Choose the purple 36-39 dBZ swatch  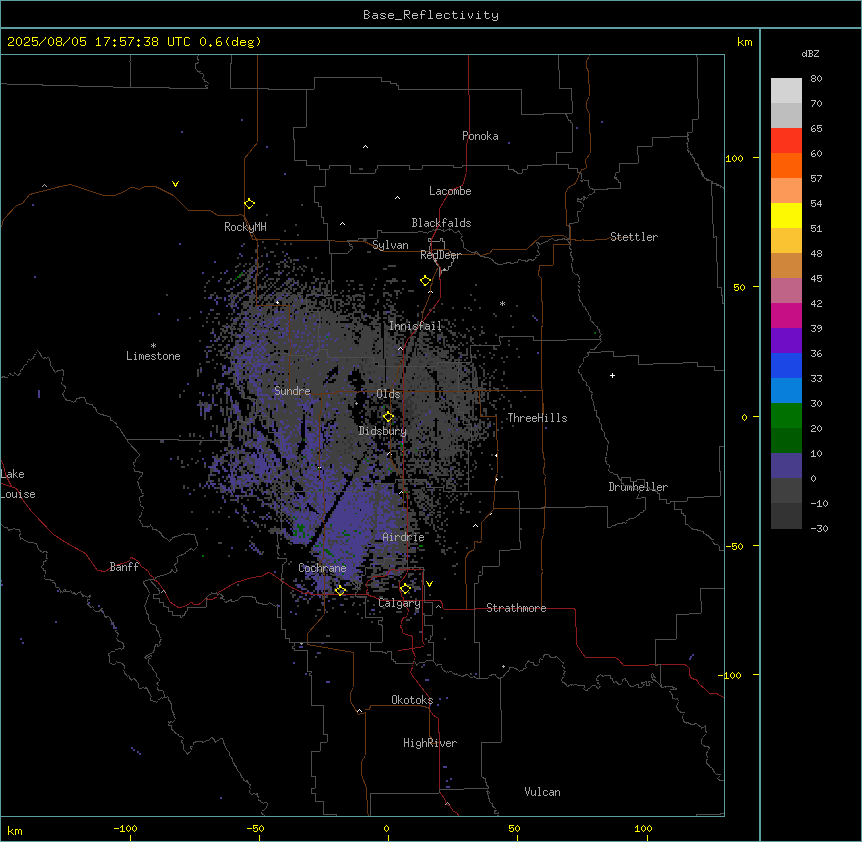pyautogui.click(x=786, y=341)
